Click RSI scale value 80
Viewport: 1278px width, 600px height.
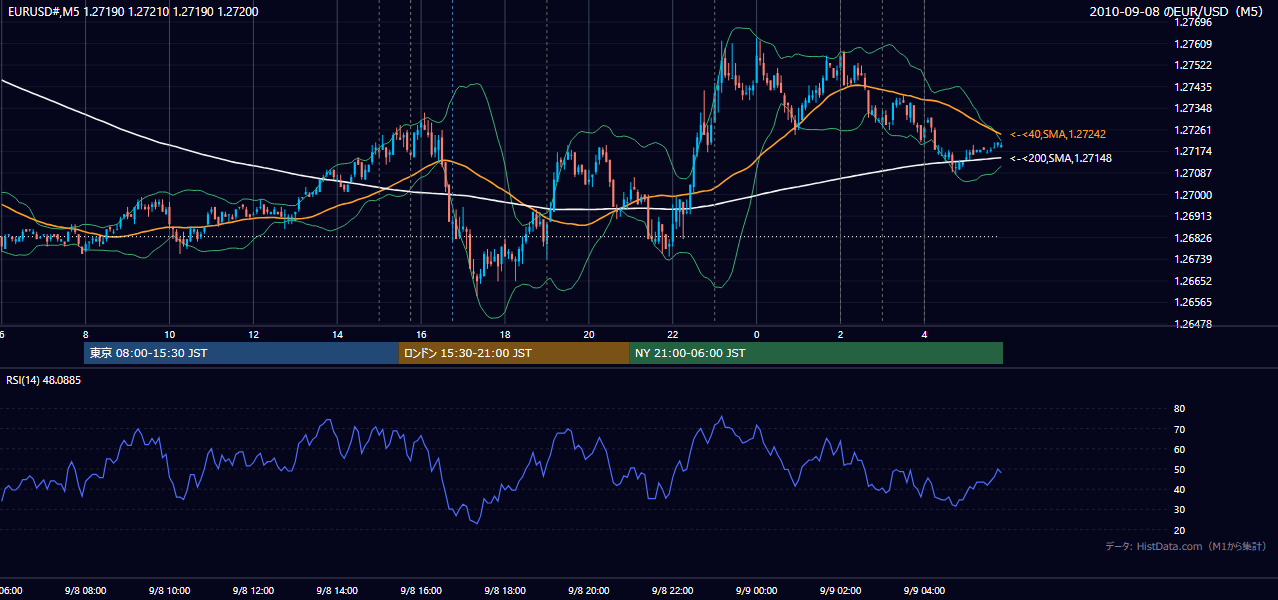pyautogui.click(x=1179, y=409)
